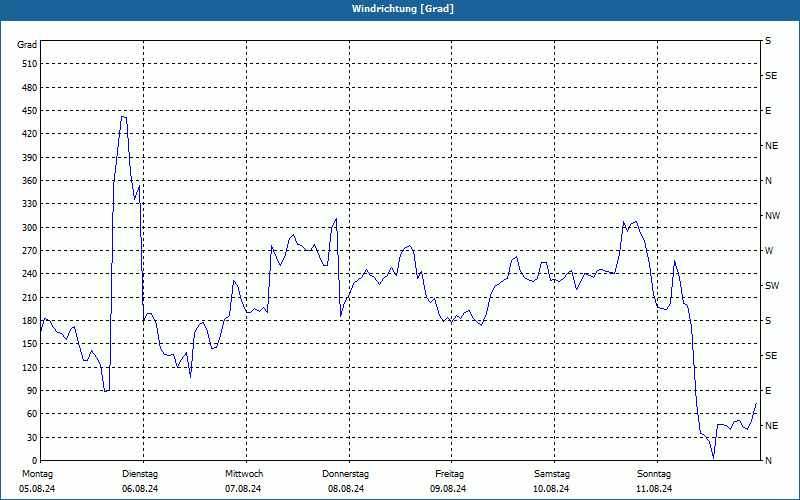Click the NW compass label on right axis

[772, 216]
